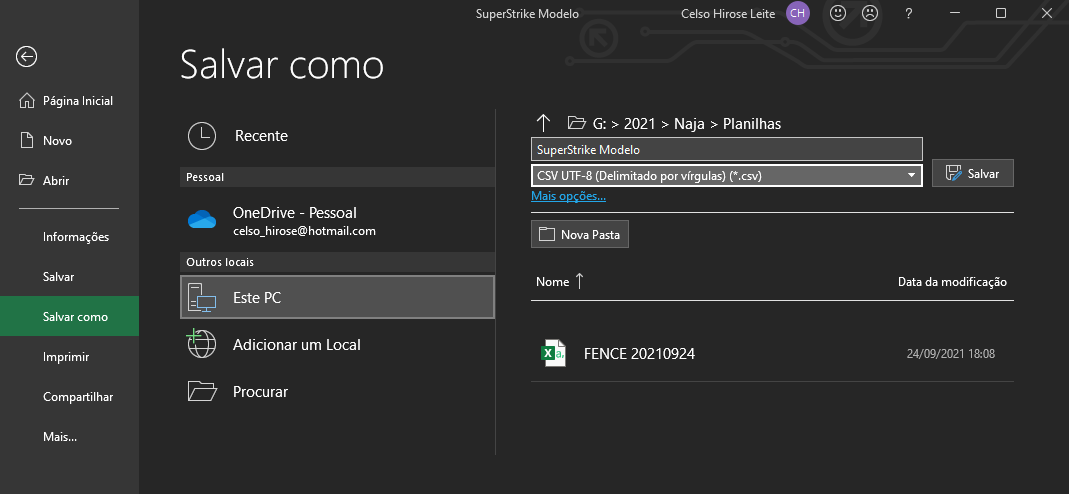Click the Recente clock icon

[202, 136]
